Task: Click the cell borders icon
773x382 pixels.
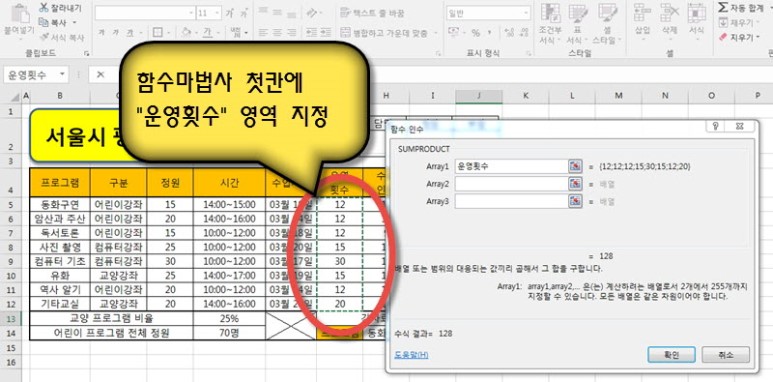Action: click(x=157, y=33)
